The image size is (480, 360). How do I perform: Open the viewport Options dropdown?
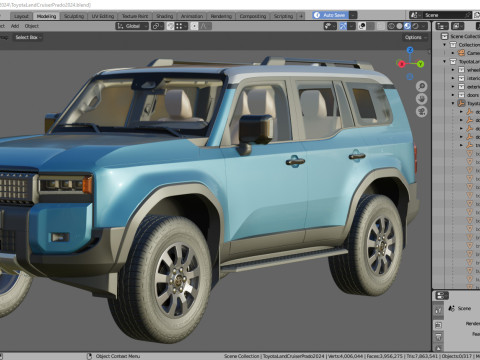pos(415,37)
